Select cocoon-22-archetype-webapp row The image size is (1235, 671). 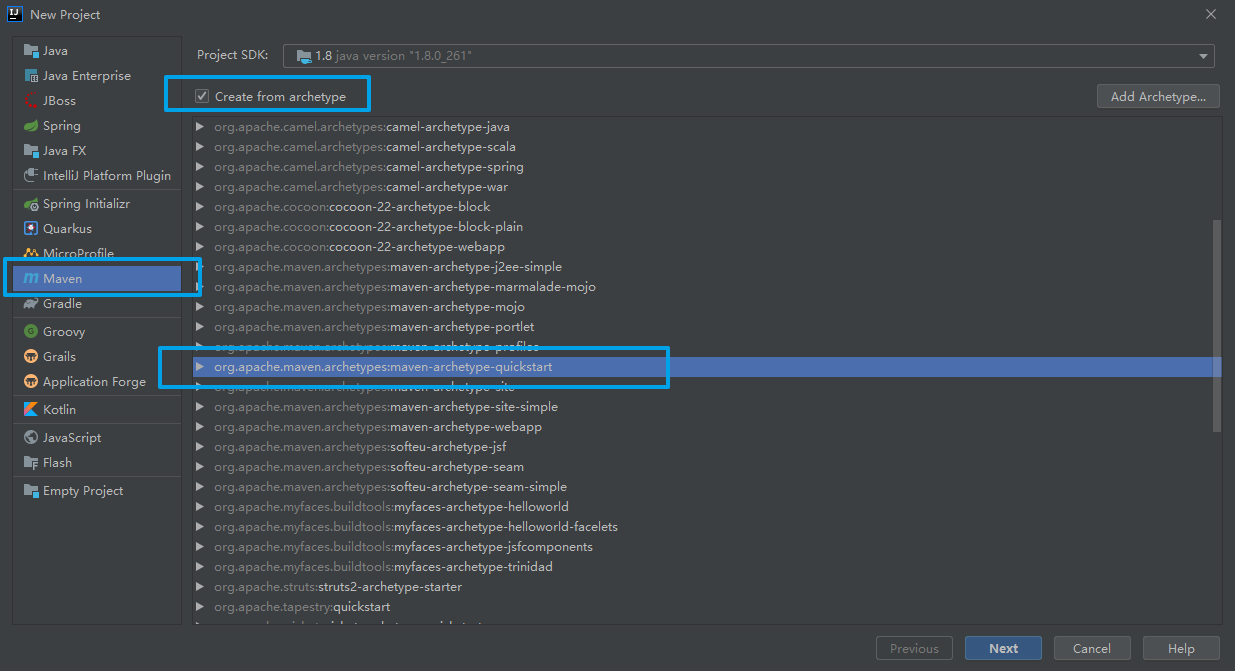click(x=708, y=247)
